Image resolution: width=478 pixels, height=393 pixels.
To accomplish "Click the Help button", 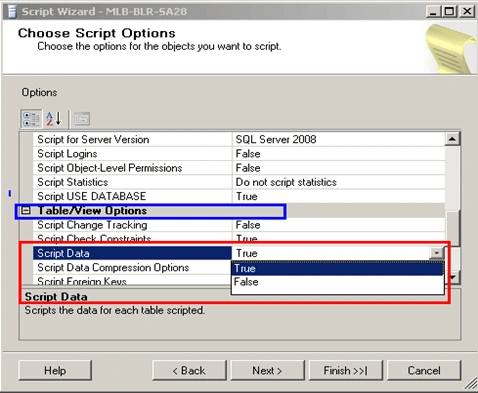I will 55,370.
